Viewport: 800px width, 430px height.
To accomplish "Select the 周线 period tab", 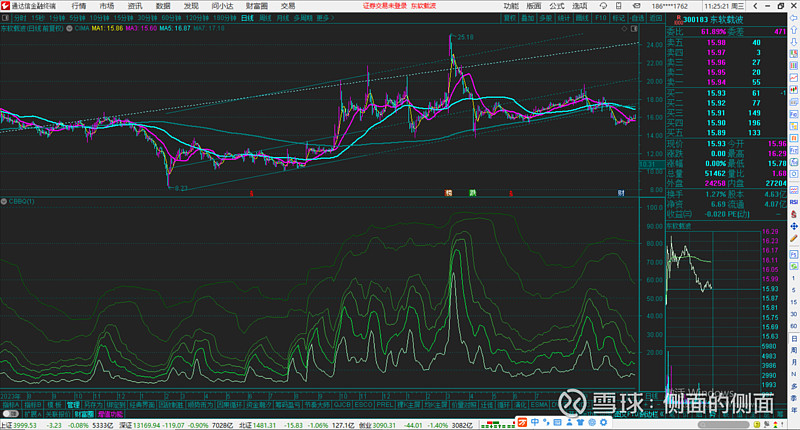I will coord(265,18).
